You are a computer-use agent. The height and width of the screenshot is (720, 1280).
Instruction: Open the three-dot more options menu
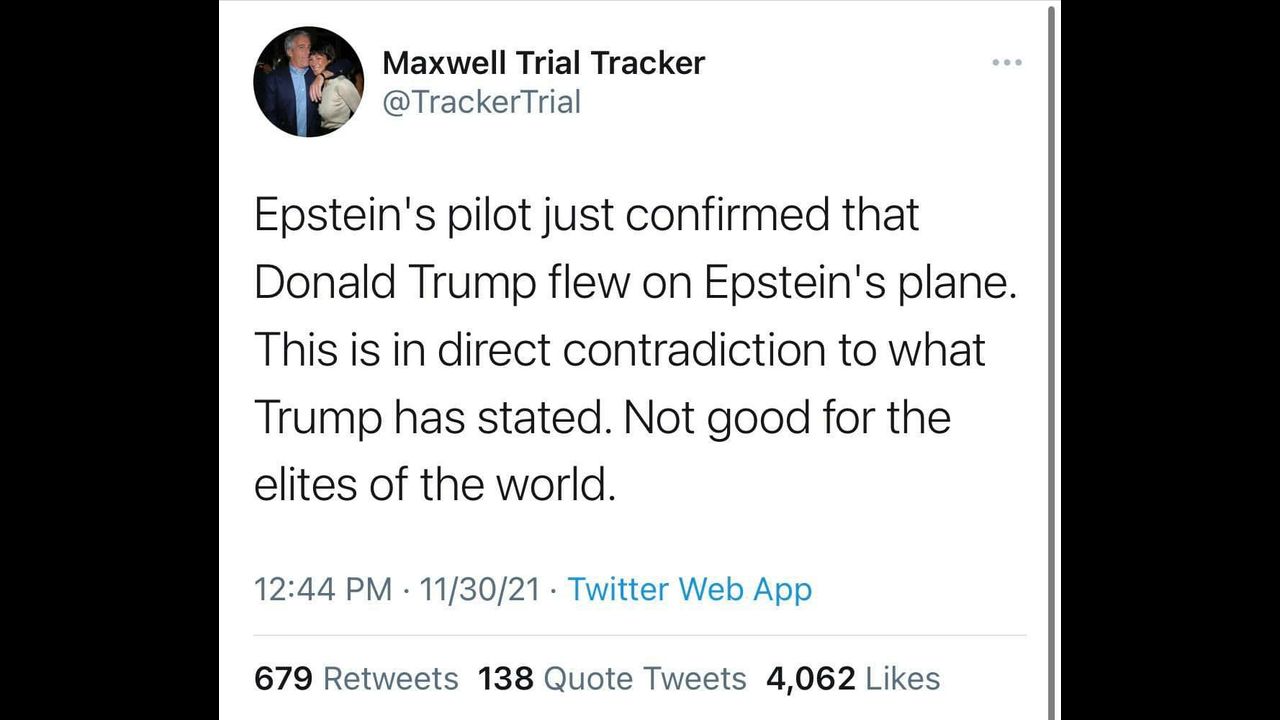click(1006, 62)
